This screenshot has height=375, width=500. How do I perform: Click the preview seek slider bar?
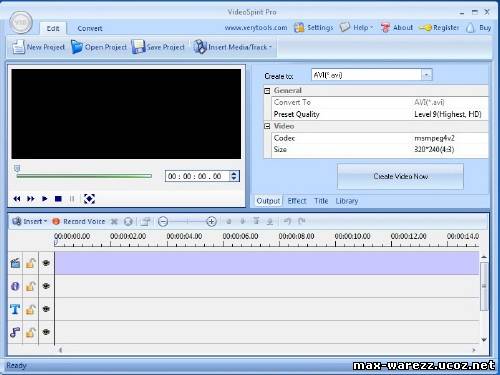coord(84,176)
